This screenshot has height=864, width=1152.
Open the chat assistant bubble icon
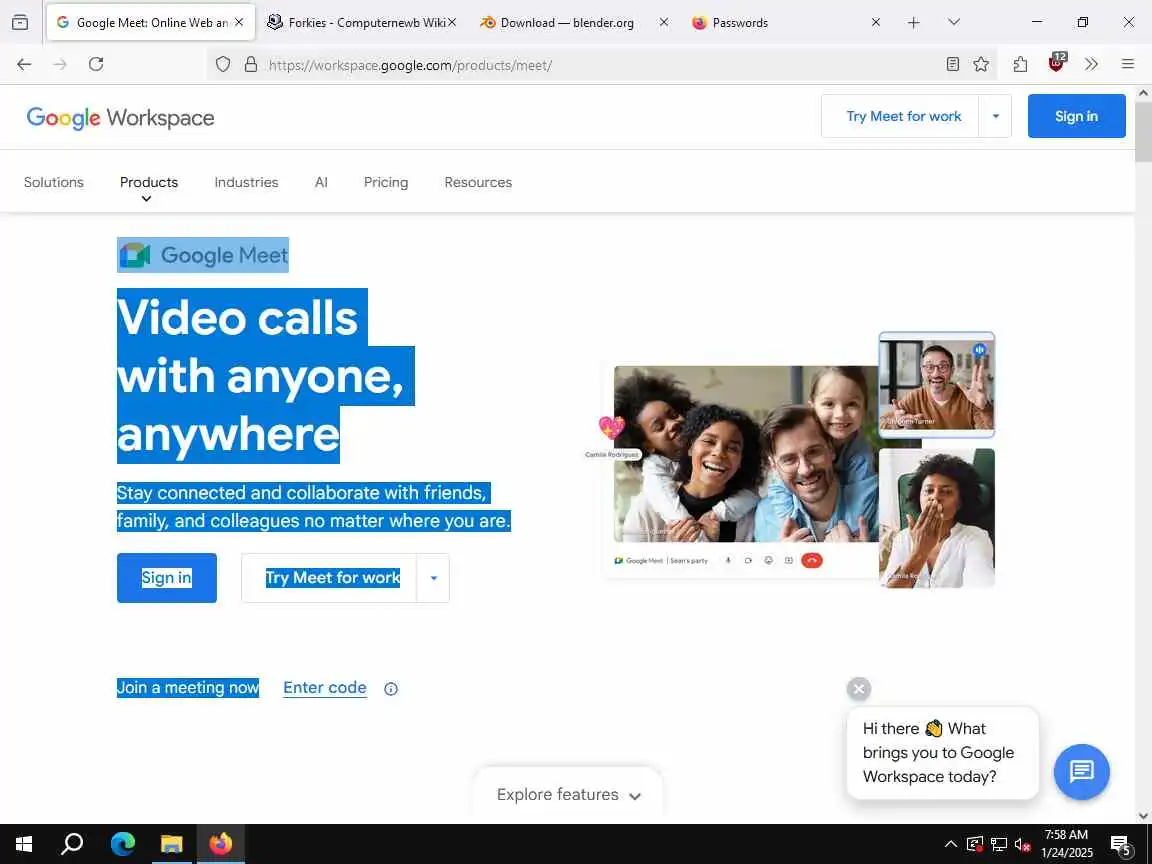[1081, 771]
